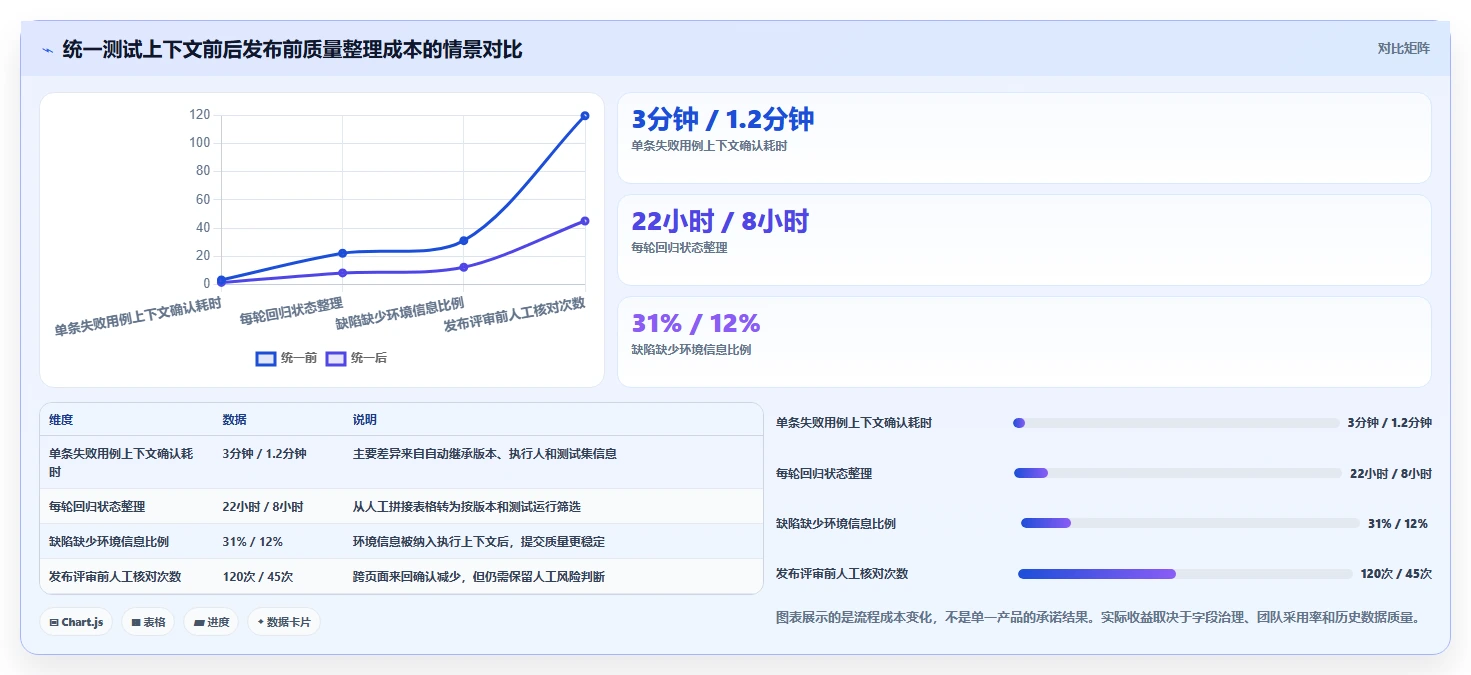The height and width of the screenshot is (675, 1471).
Task: Click the 数据卡片 chip
Action: pos(284,622)
